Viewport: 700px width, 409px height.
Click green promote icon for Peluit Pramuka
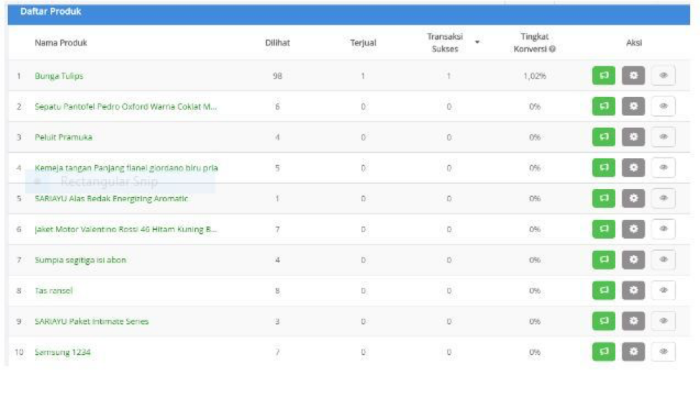point(604,137)
